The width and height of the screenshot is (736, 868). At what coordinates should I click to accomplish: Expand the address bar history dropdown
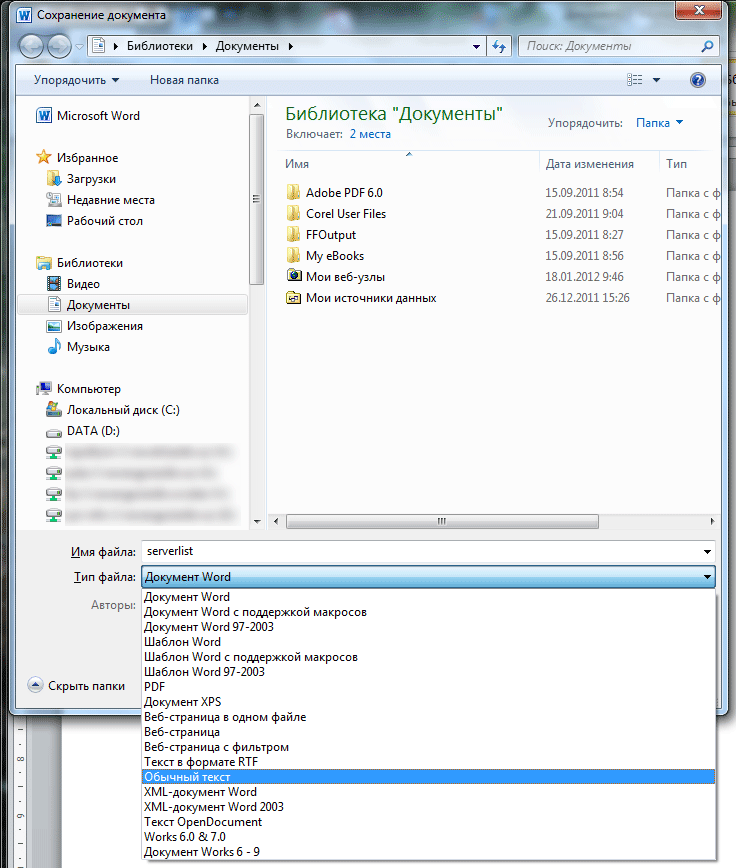point(476,46)
